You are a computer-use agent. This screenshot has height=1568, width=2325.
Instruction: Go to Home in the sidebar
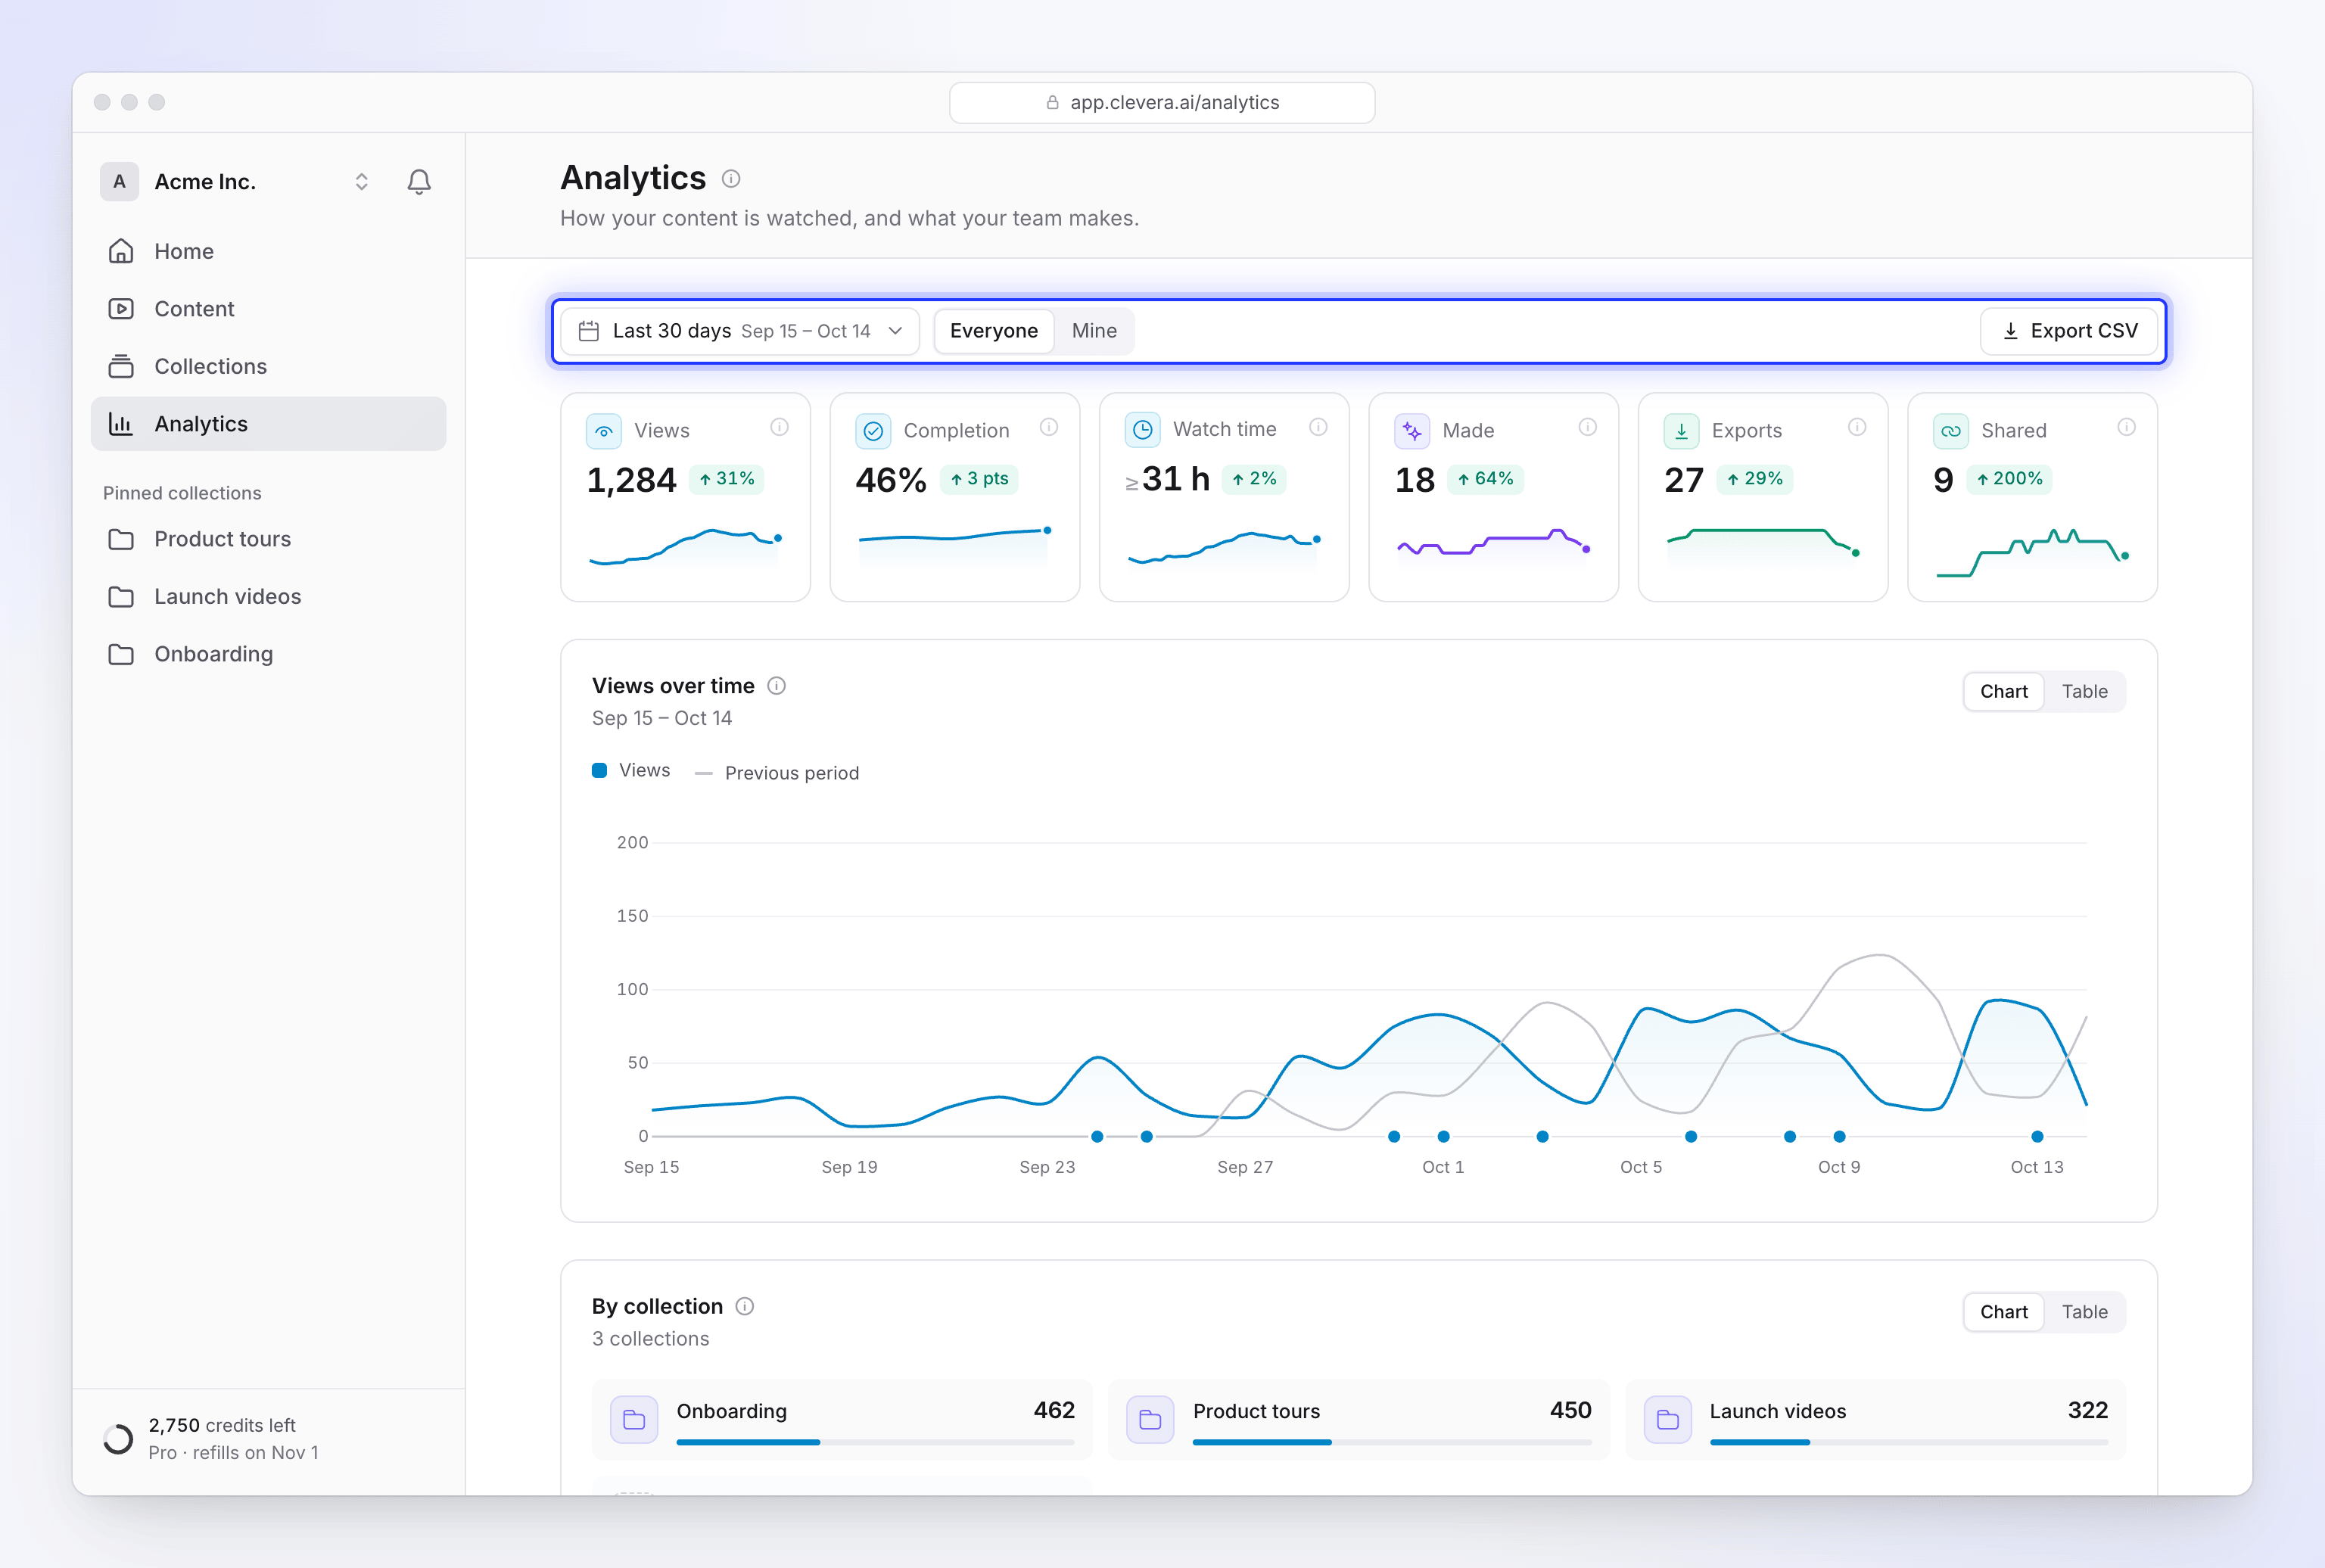pos(268,251)
